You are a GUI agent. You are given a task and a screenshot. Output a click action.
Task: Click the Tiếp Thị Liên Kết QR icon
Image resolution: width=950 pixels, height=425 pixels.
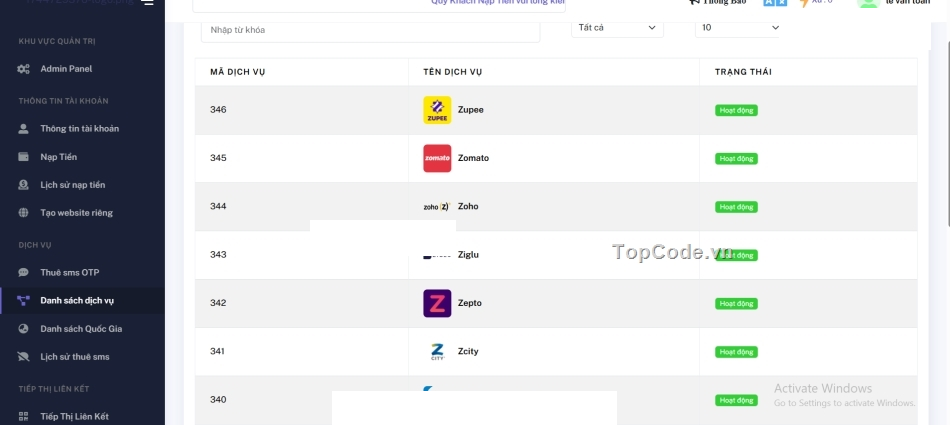(24, 417)
